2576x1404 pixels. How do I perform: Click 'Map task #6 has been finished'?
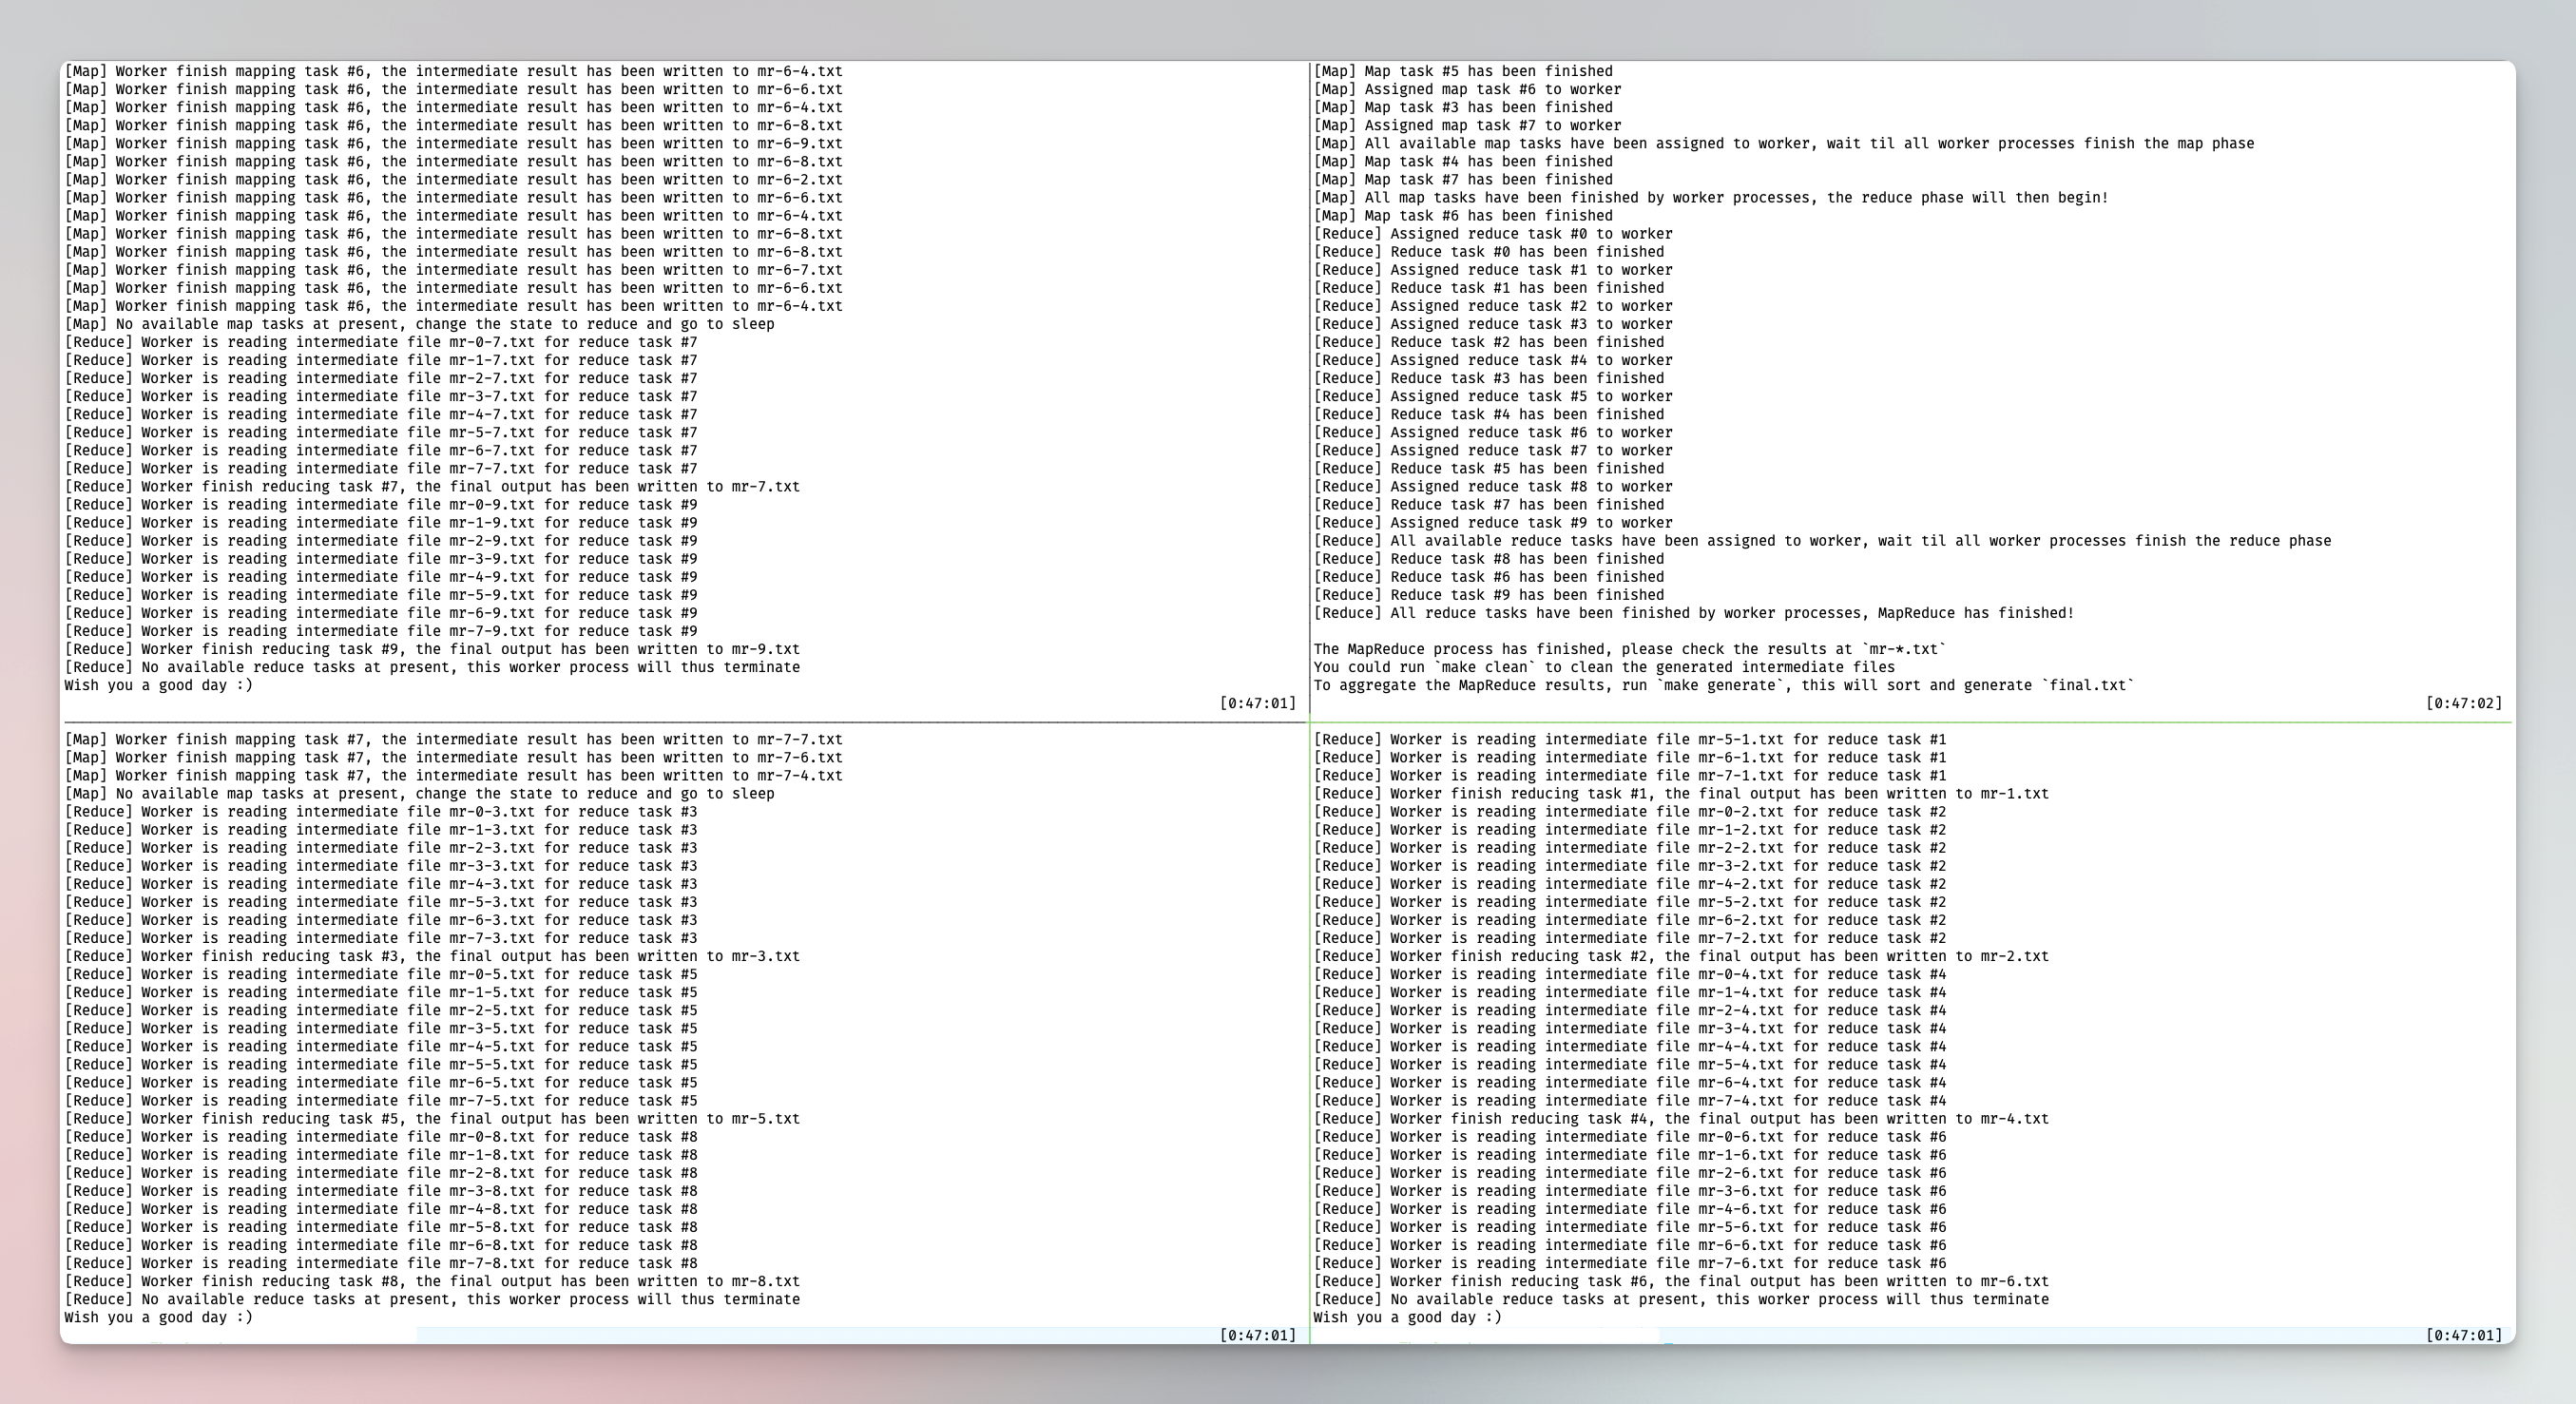(1463, 215)
